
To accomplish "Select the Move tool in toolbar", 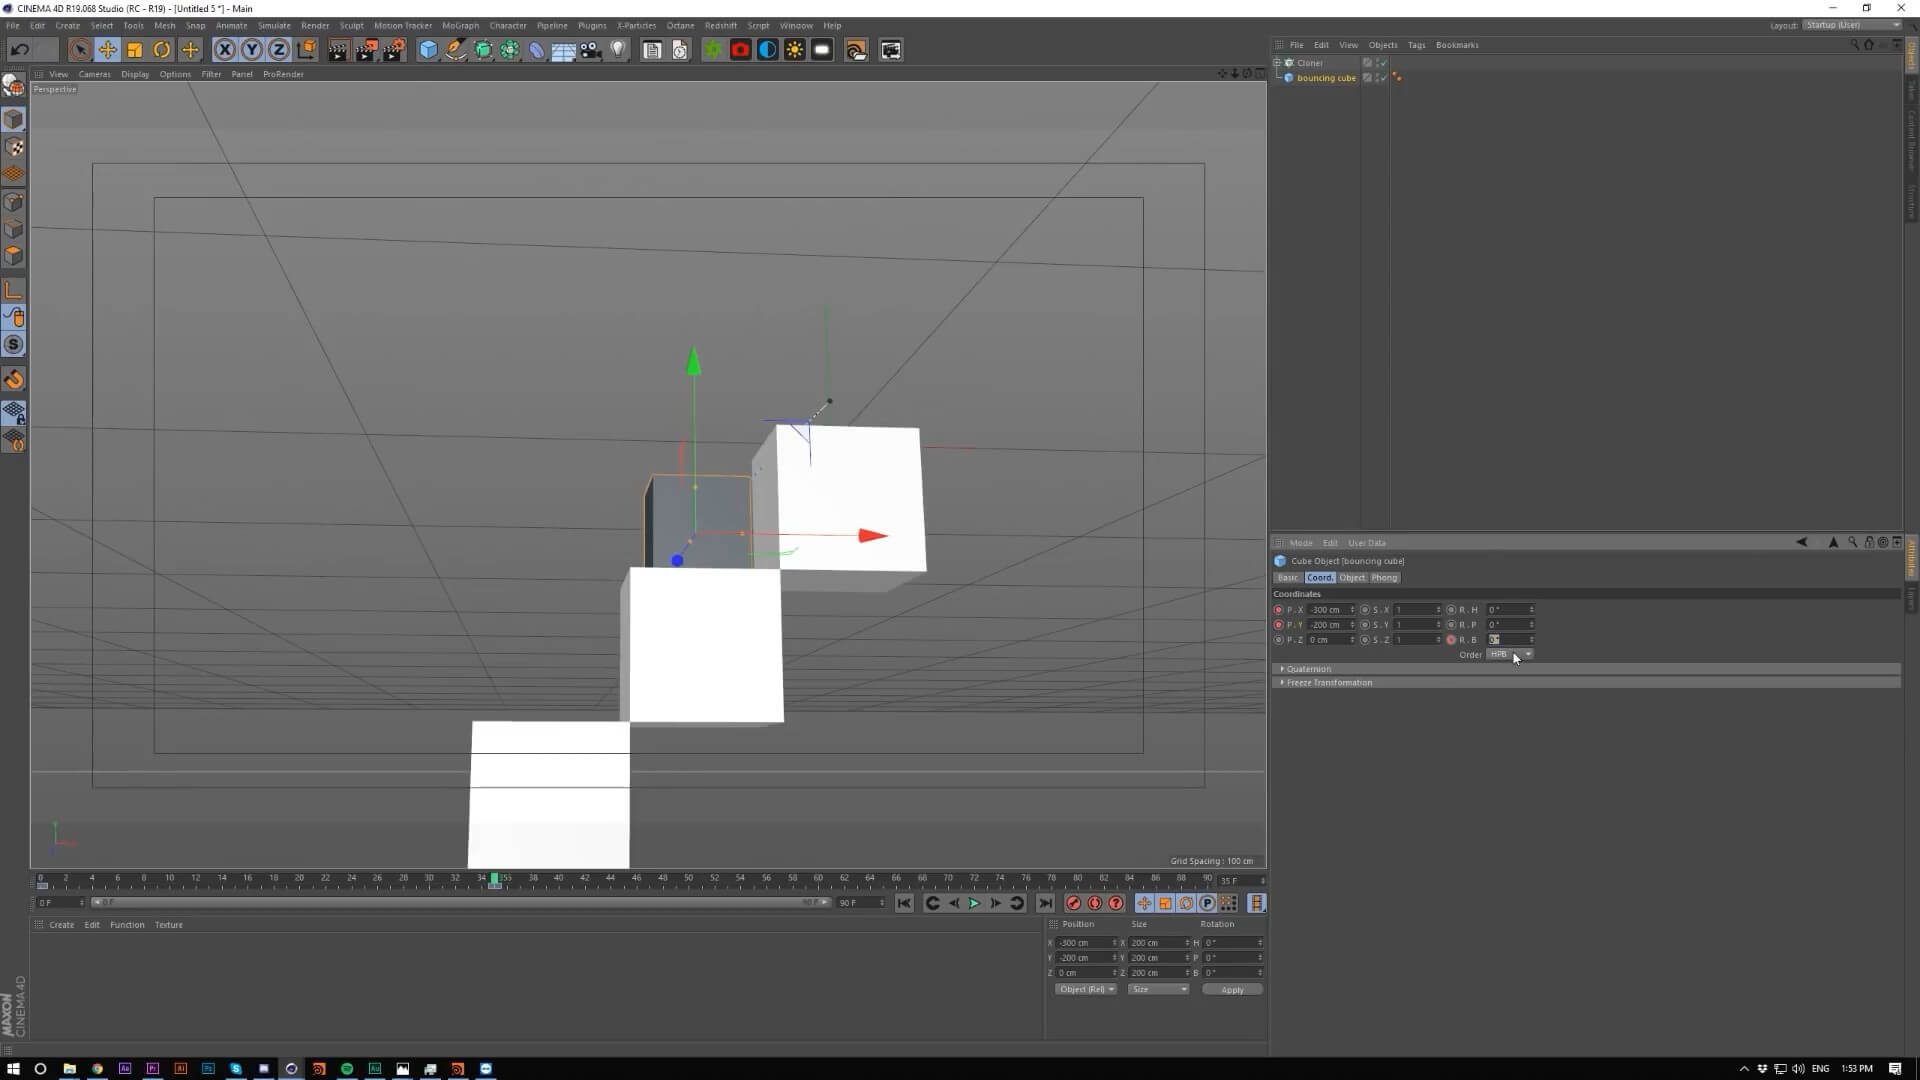I will [107, 50].
